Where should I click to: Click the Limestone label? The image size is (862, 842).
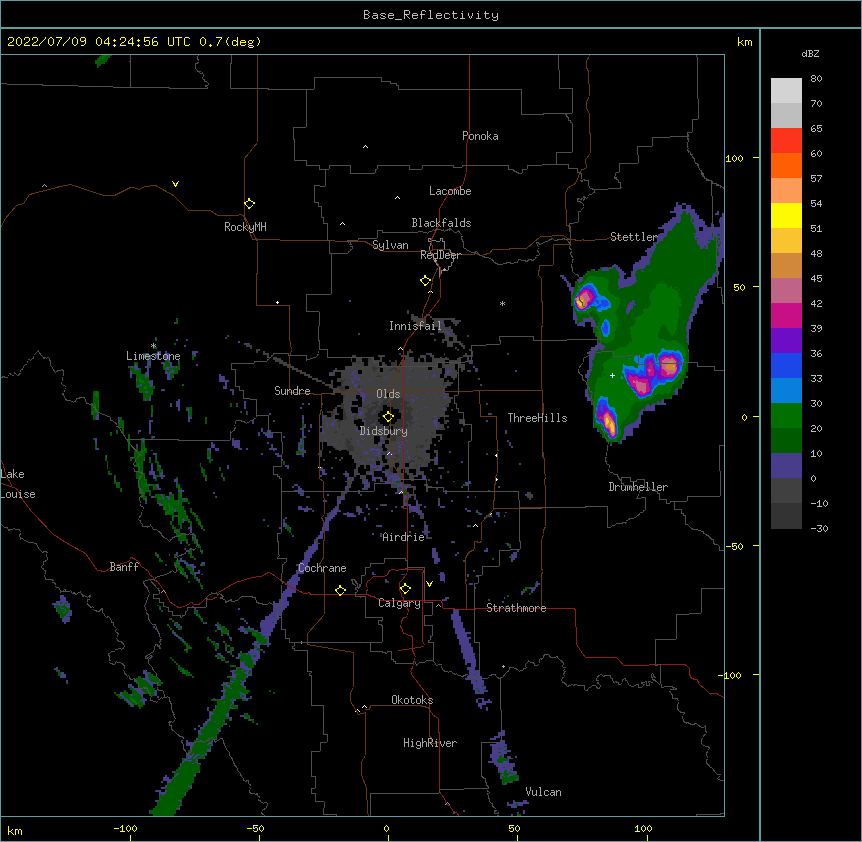coord(153,356)
